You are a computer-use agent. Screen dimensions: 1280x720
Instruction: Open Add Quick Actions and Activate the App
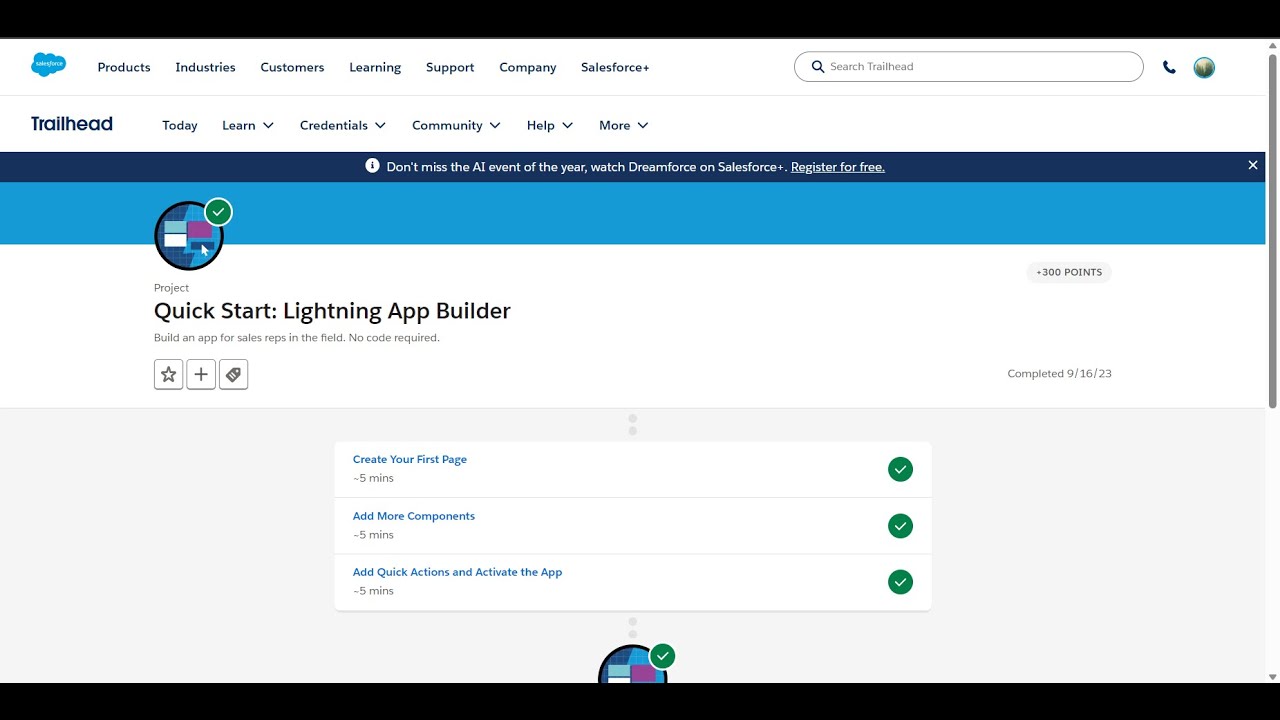pyautogui.click(x=457, y=572)
